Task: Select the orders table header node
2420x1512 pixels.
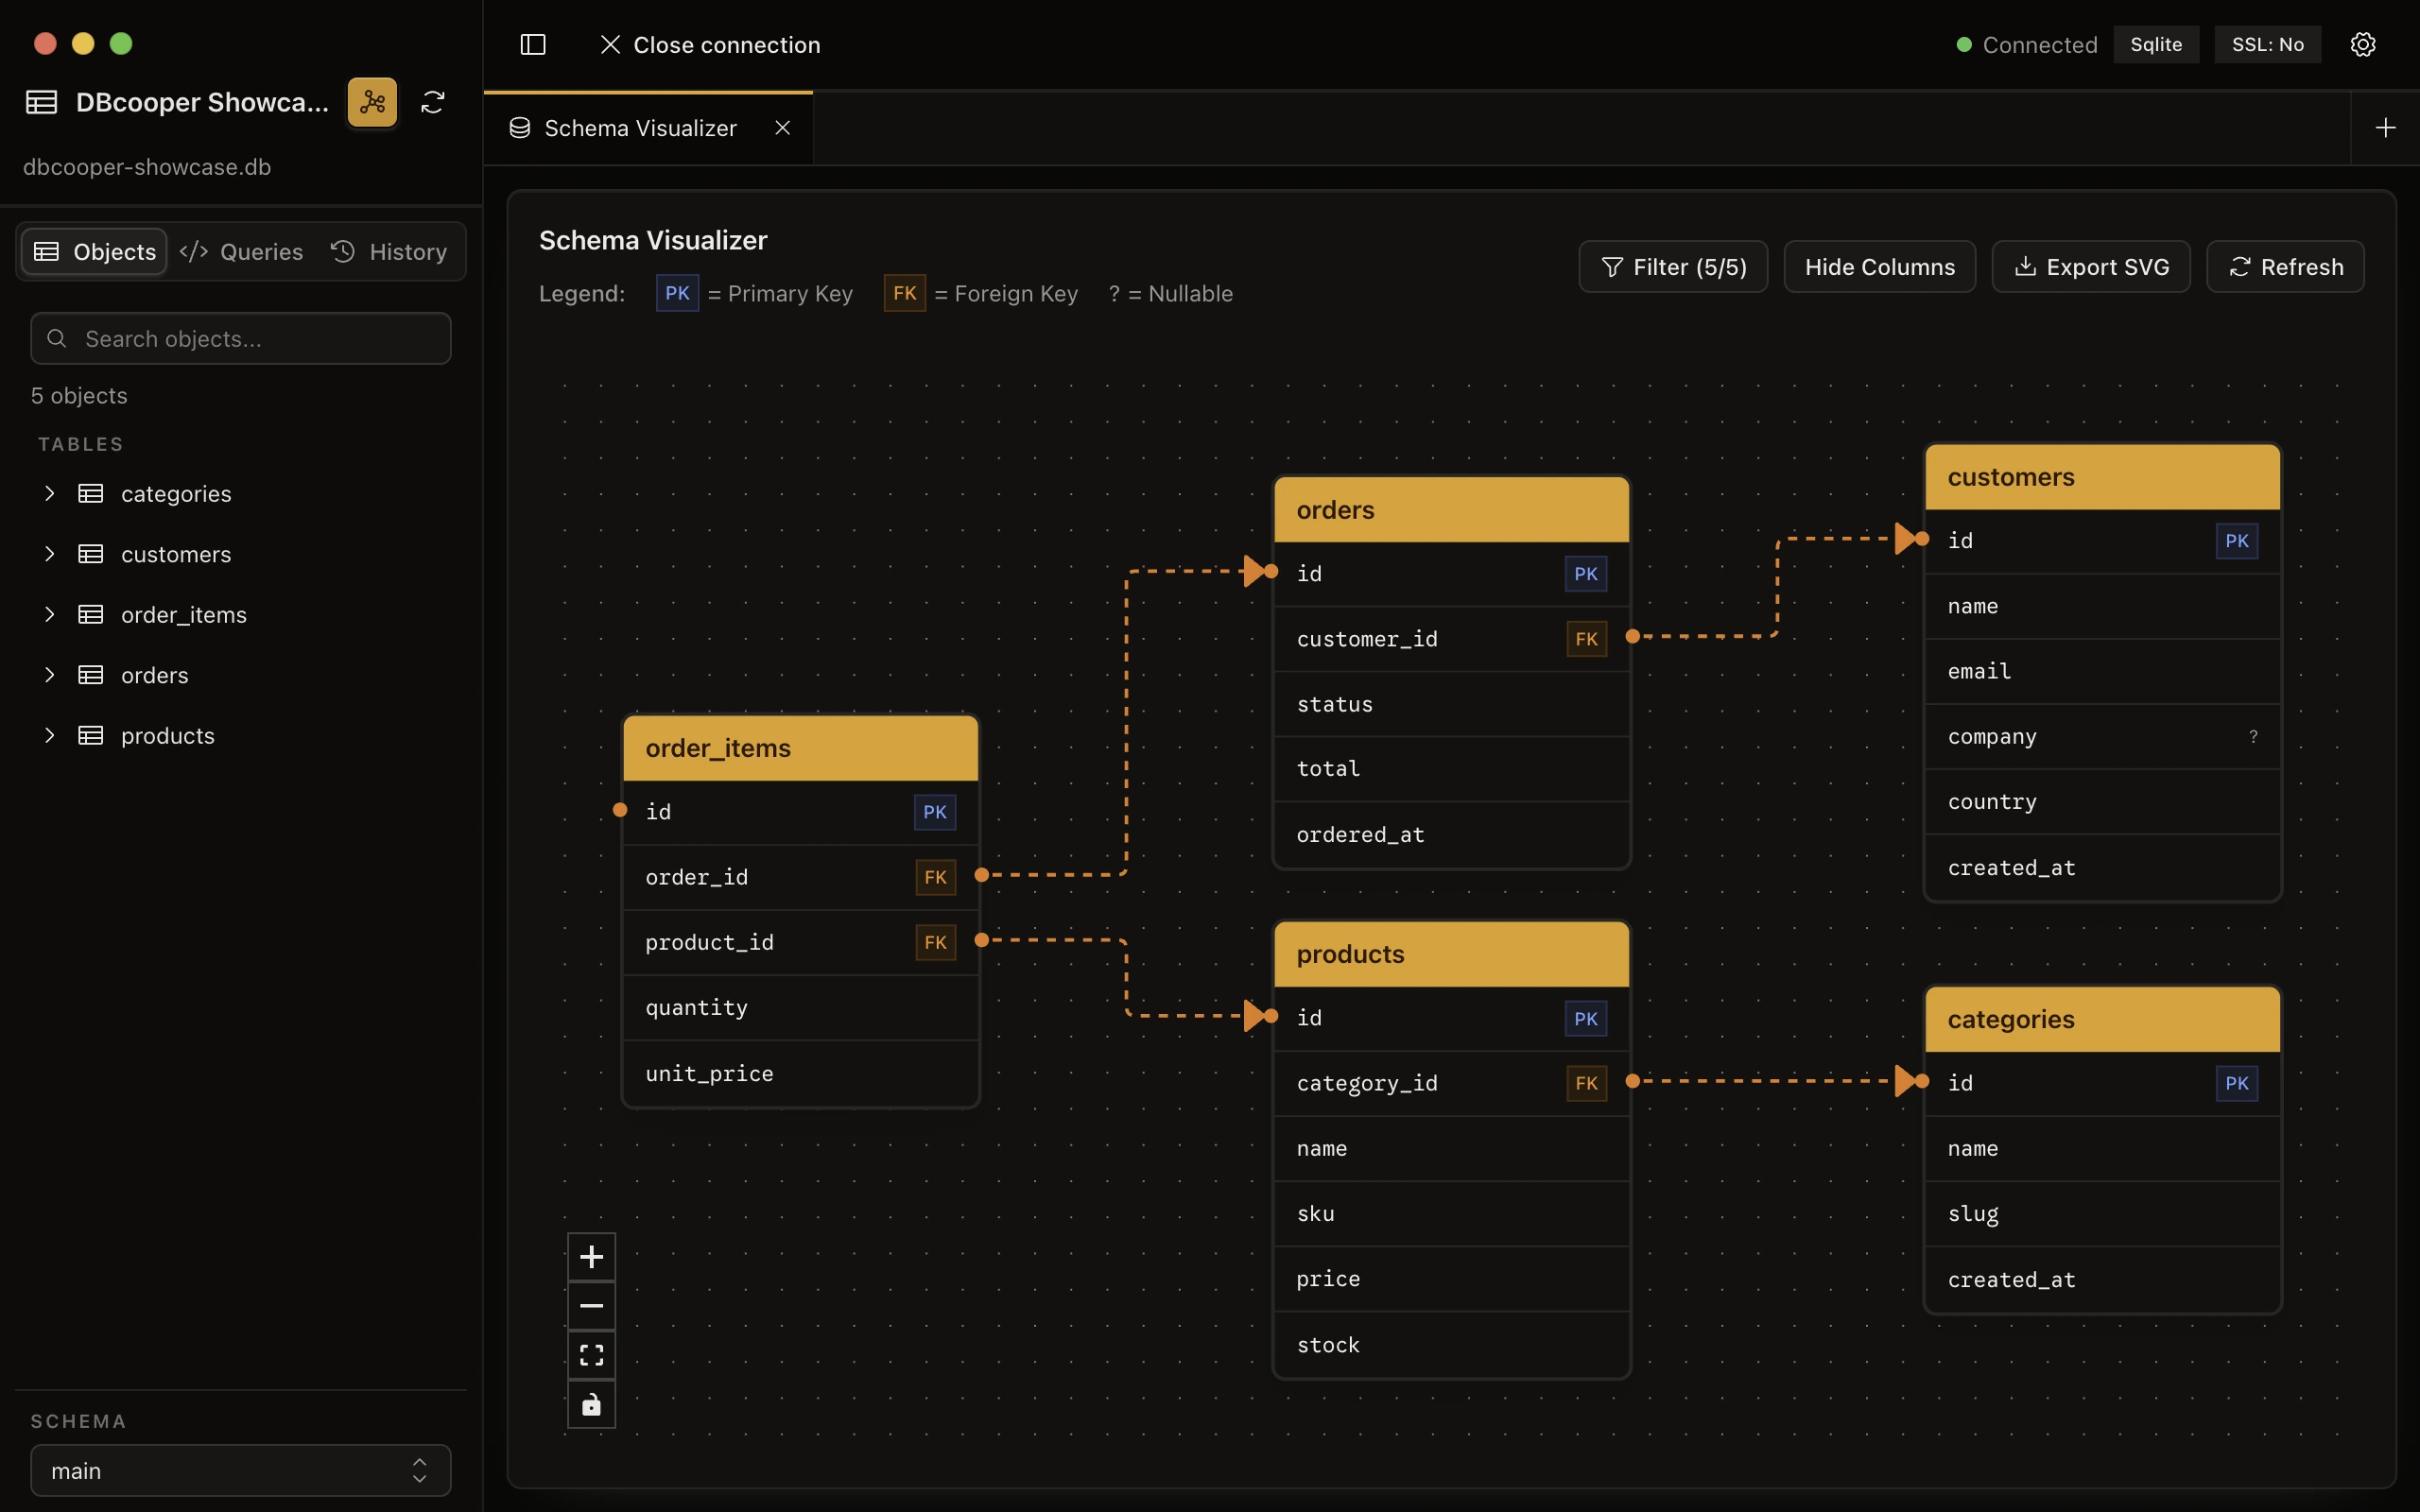Action: (x=1452, y=510)
